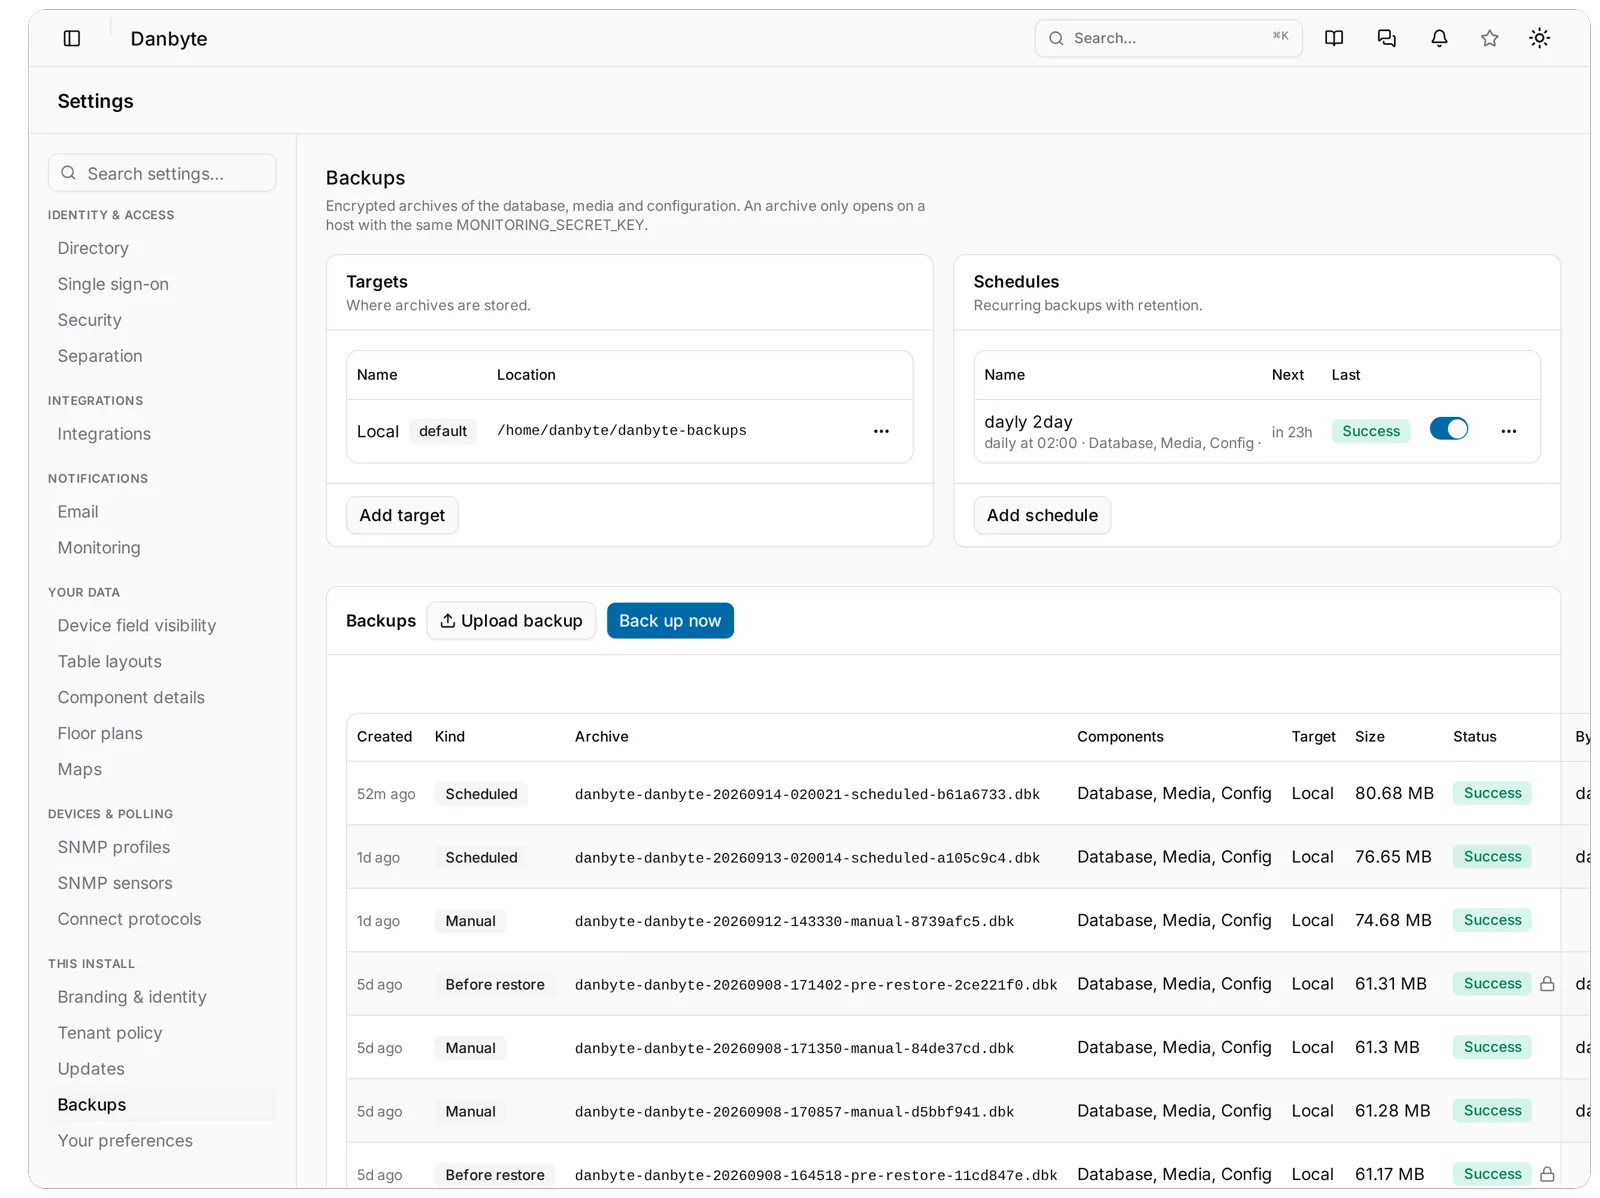Screen dimensions: 1600x1198
Task: Click the Kind column header
Action: tap(450, 737)
